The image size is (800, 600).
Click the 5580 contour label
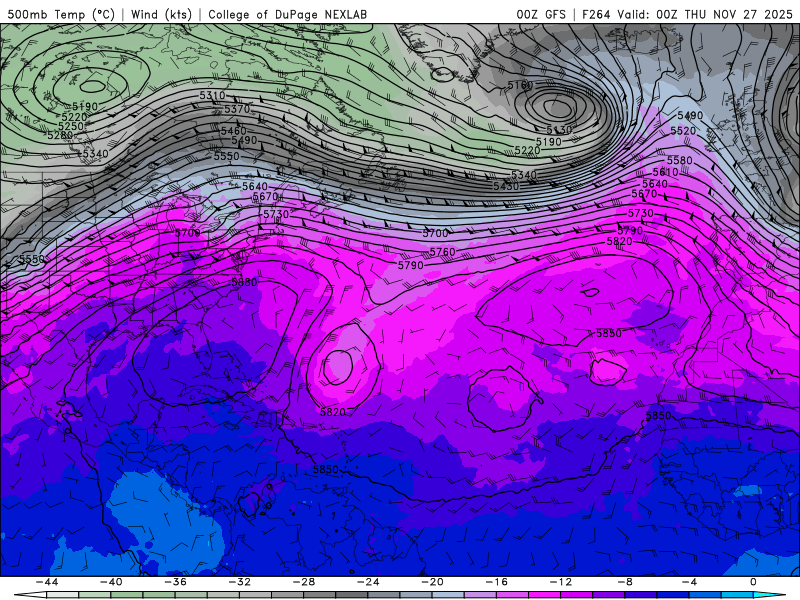(680, 161)
